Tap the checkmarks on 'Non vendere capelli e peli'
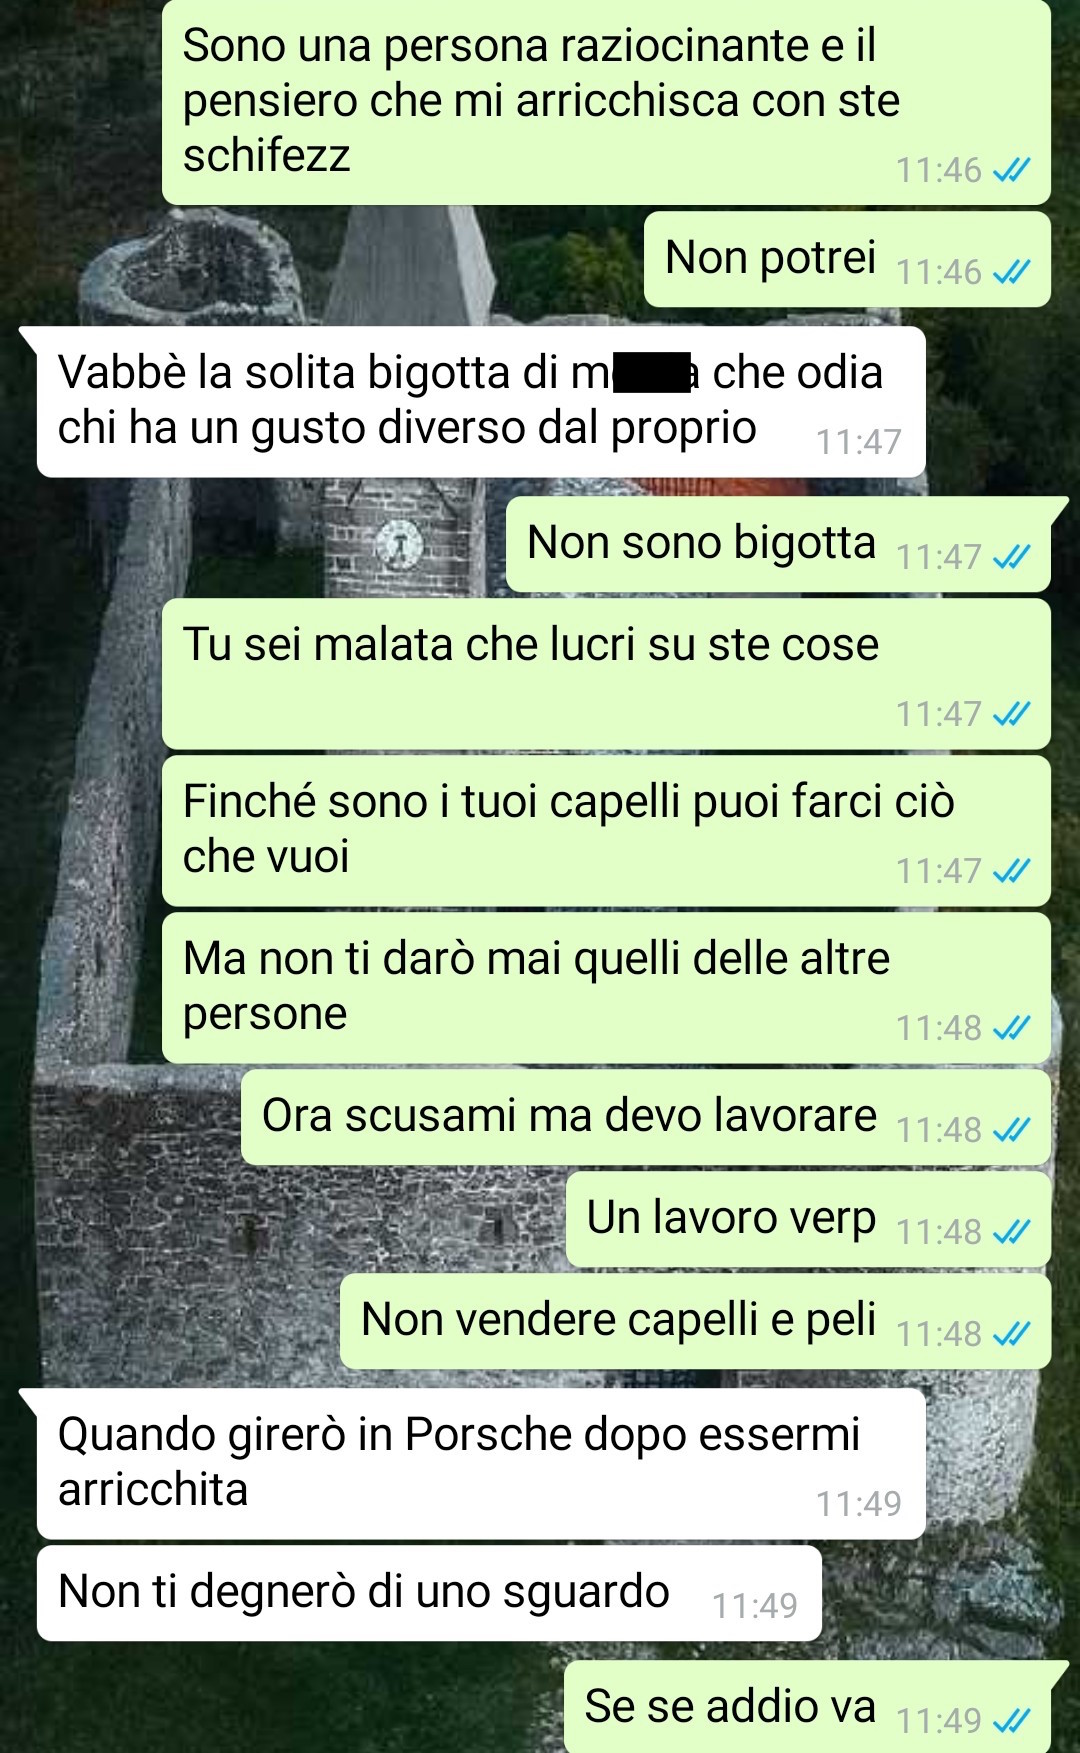 (1011, 1334)
